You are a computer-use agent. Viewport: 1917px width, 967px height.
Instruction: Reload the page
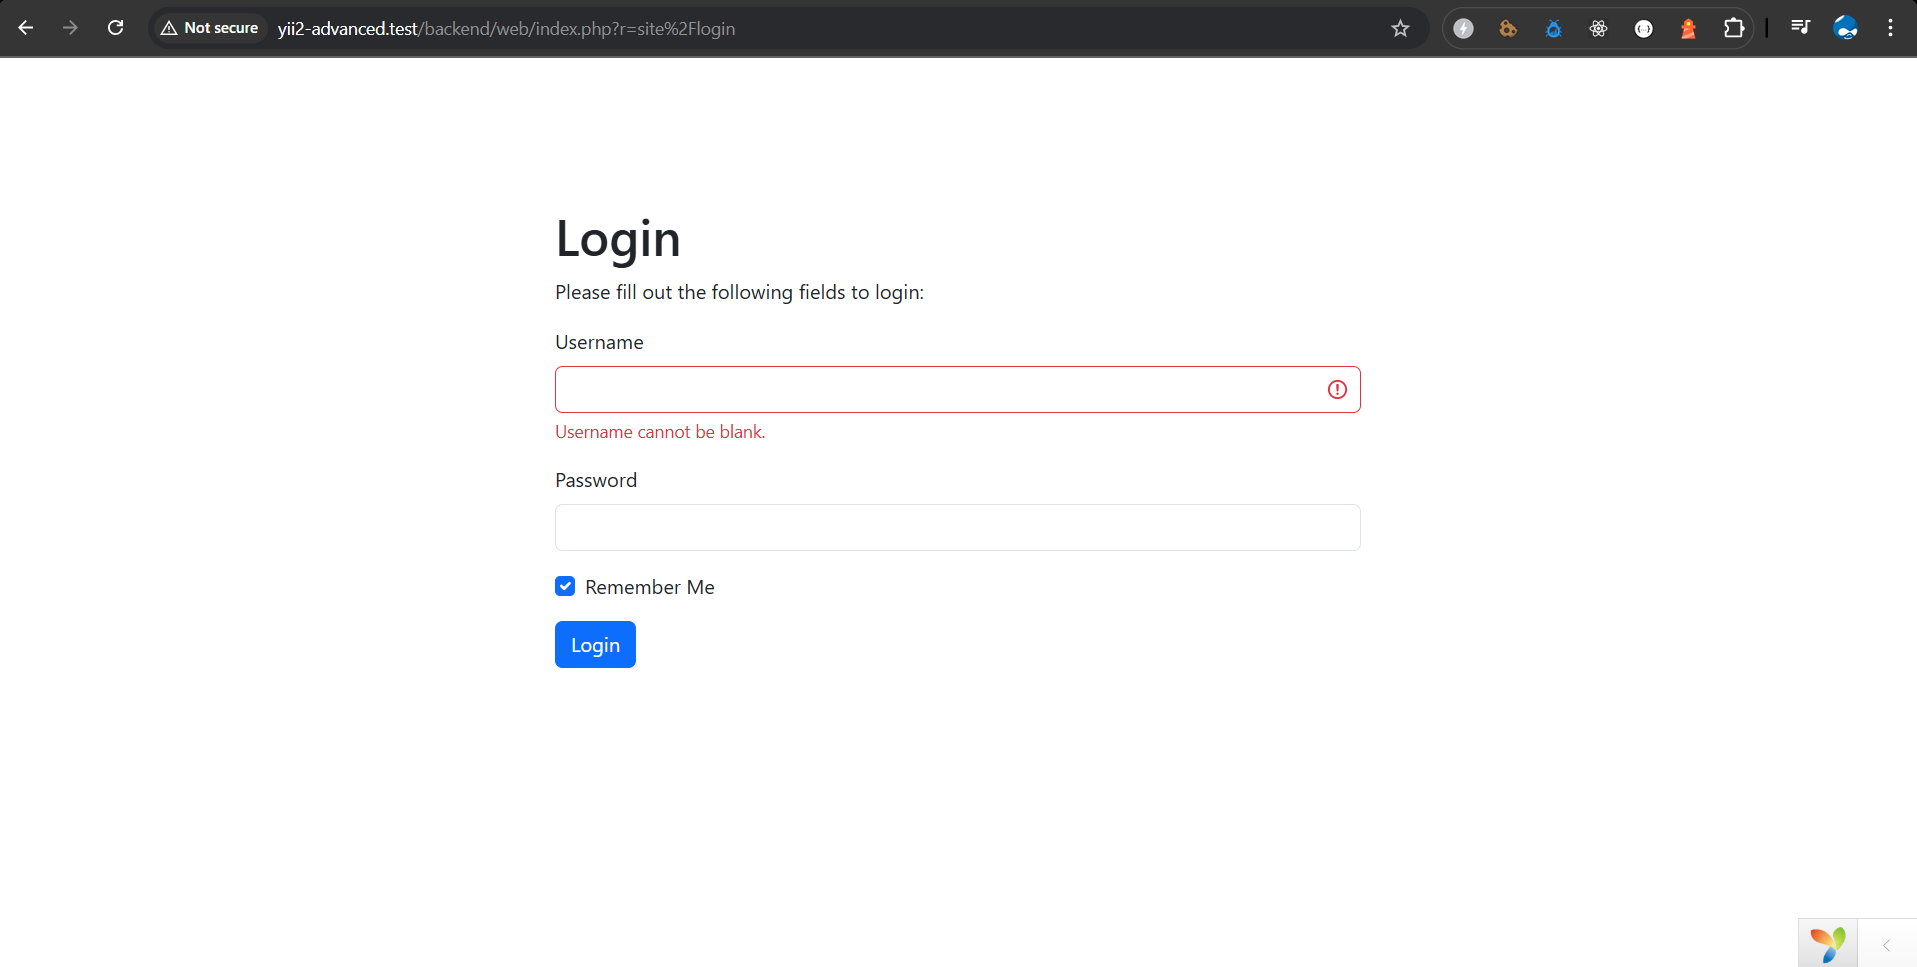pos(115,28)
